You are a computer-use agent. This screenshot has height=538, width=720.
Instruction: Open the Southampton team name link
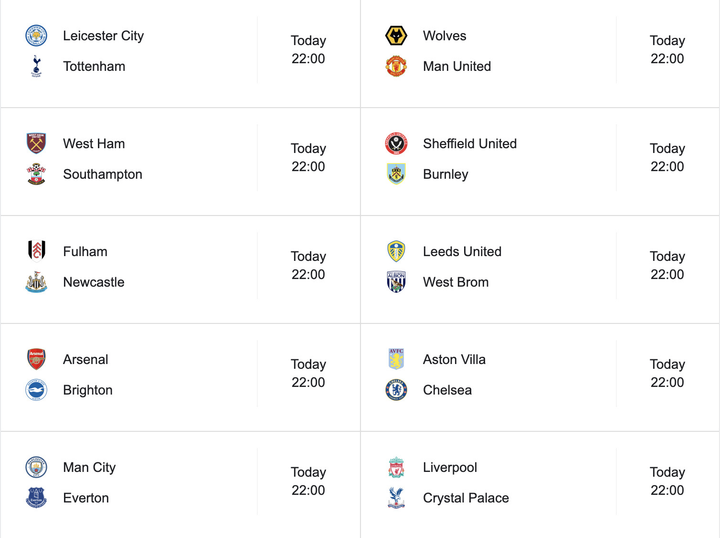pos(102,174)
